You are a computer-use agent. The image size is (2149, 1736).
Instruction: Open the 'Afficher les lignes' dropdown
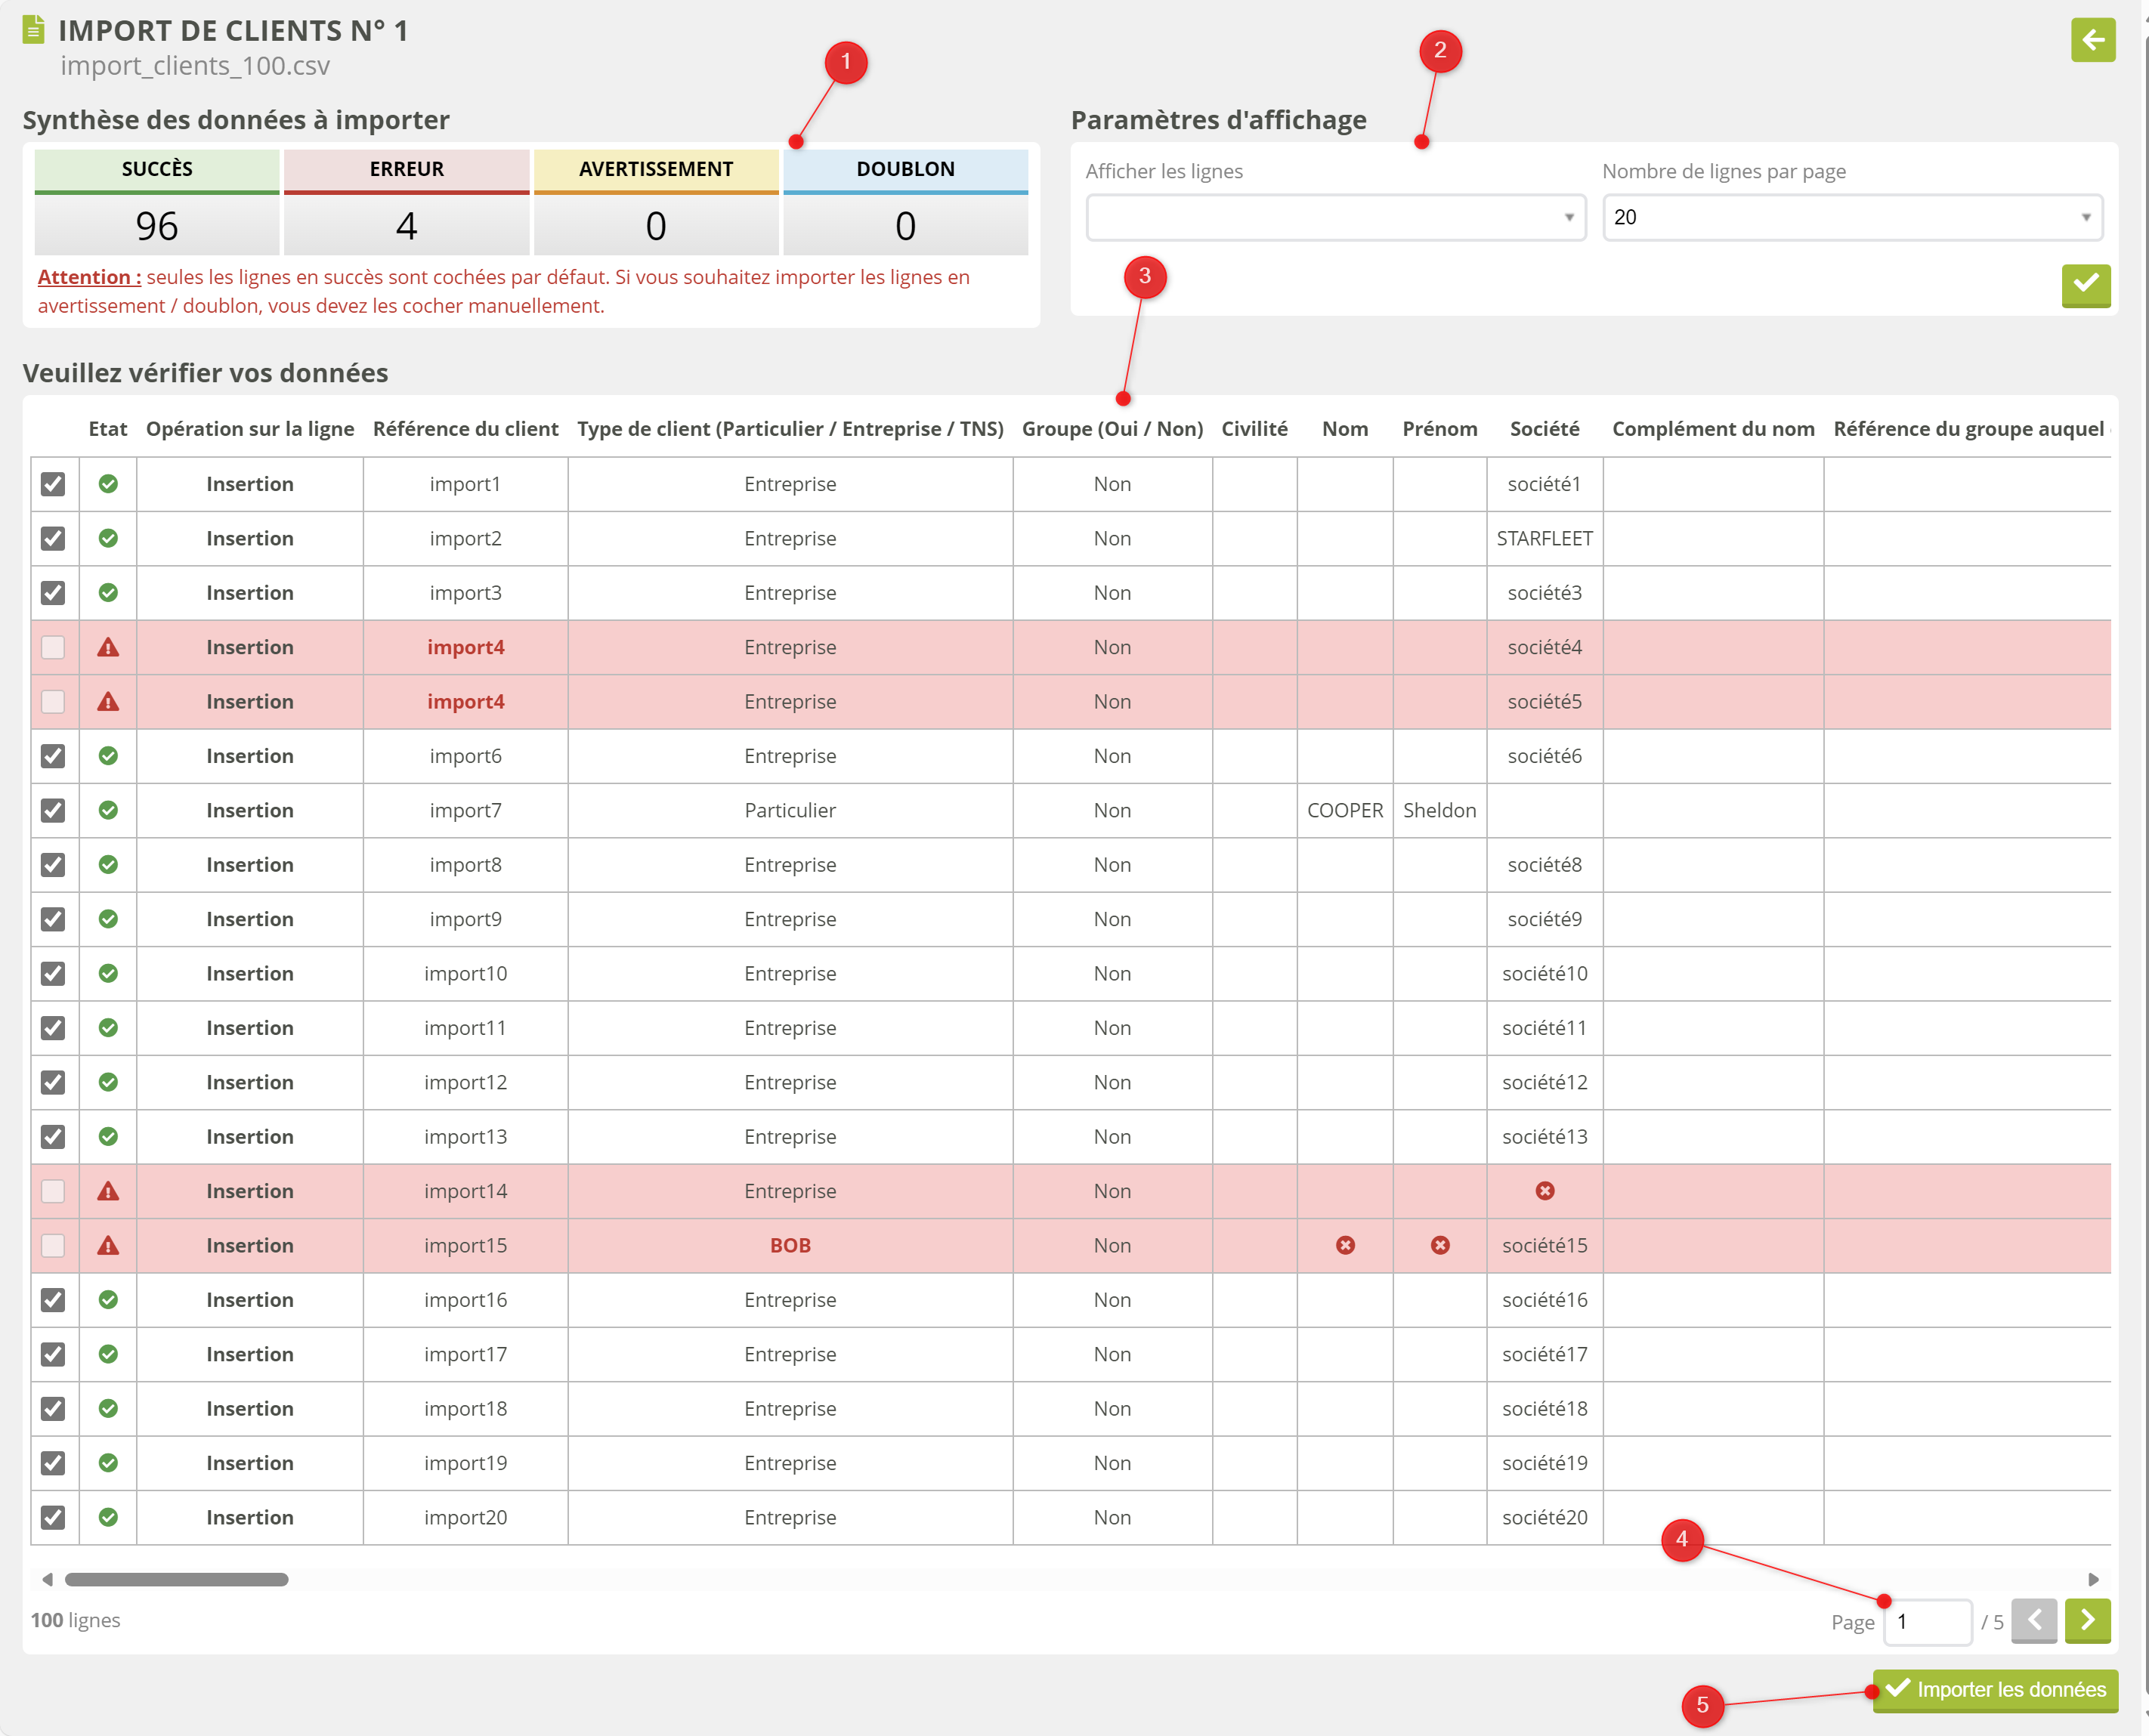(1335, 217)
